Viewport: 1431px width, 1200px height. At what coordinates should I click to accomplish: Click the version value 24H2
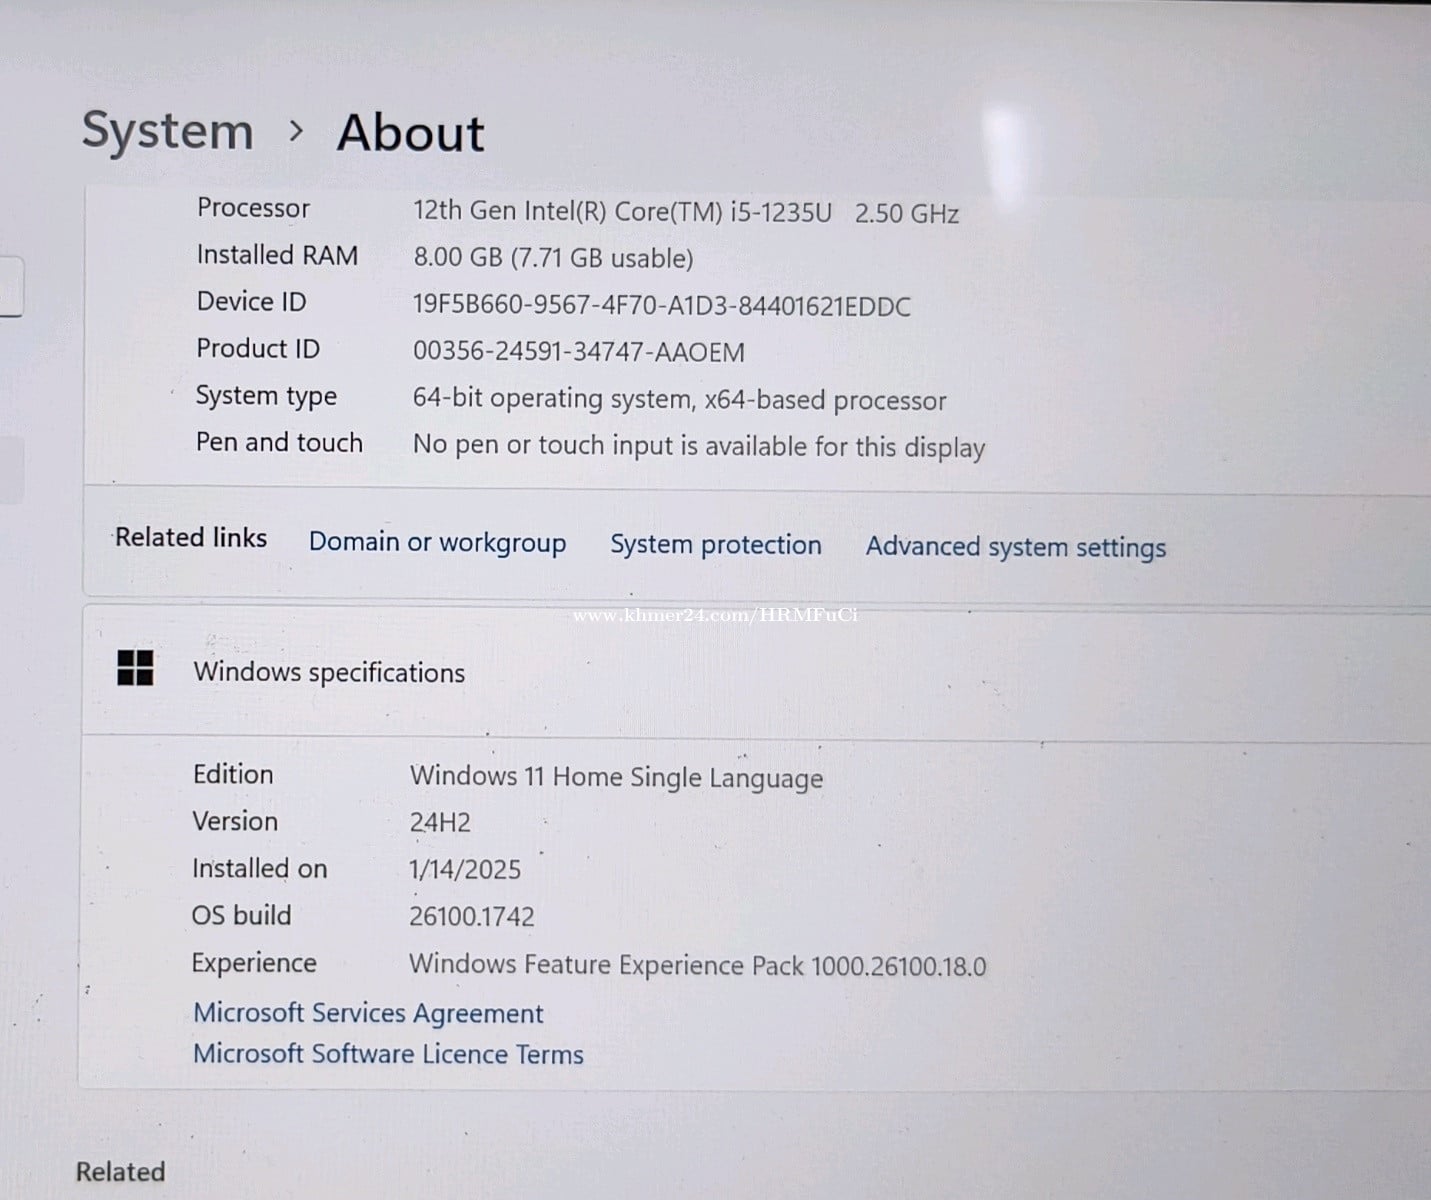(440, 823)
